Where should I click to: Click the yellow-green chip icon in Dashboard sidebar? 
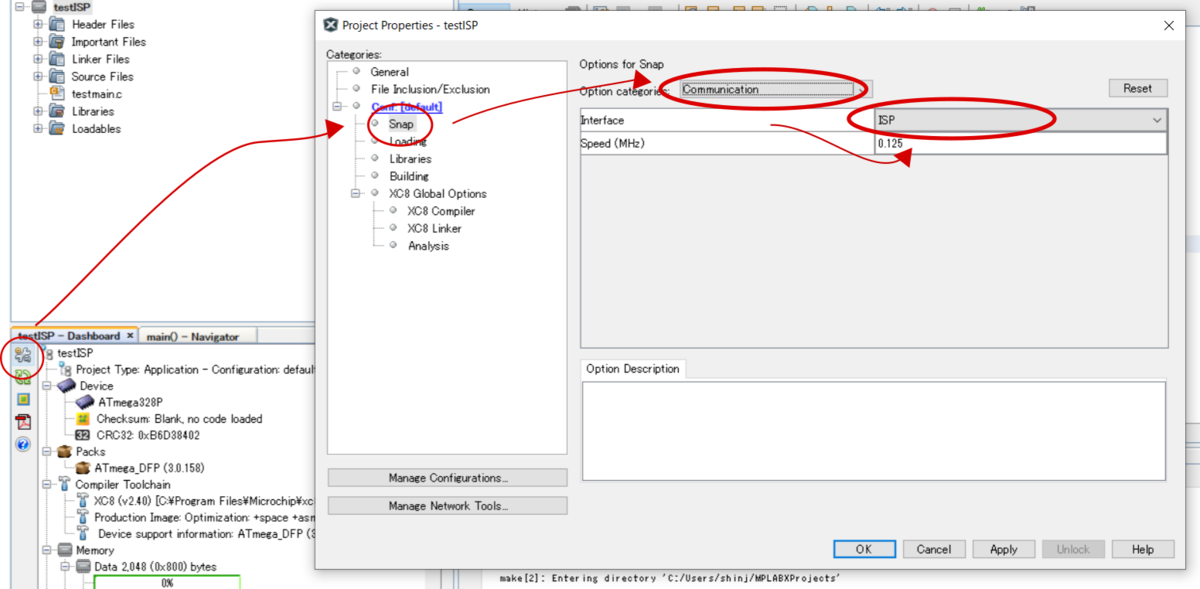(23, 399)
